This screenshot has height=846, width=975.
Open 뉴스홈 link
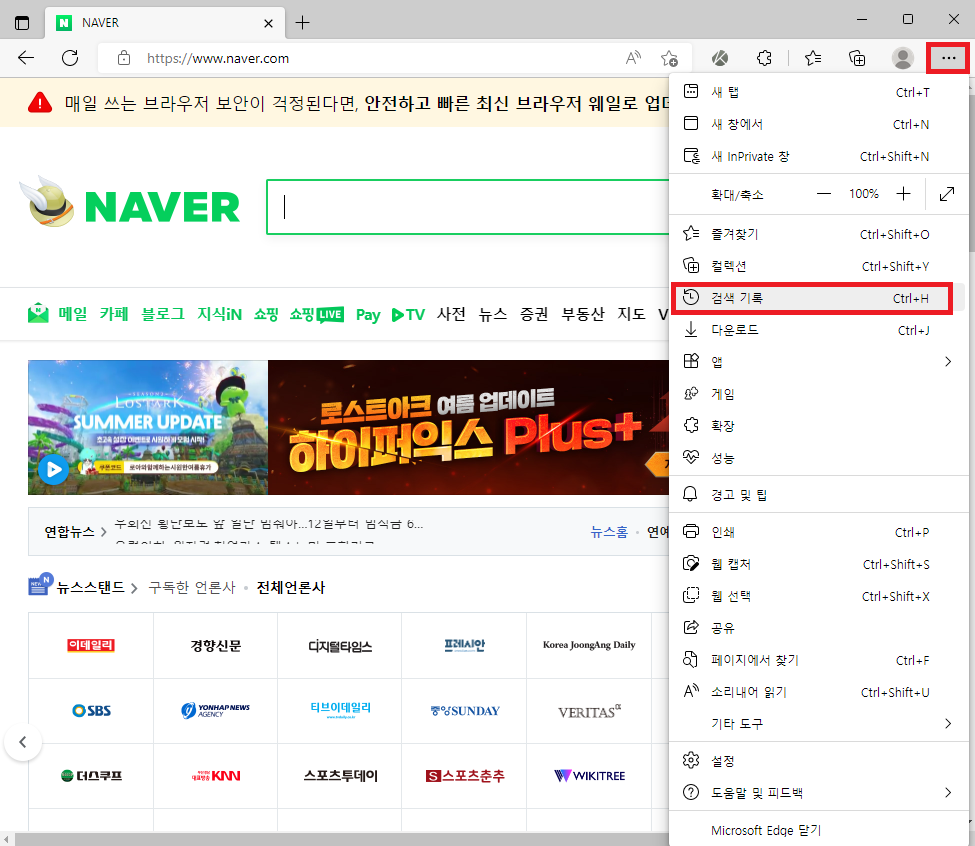[609, 531]
